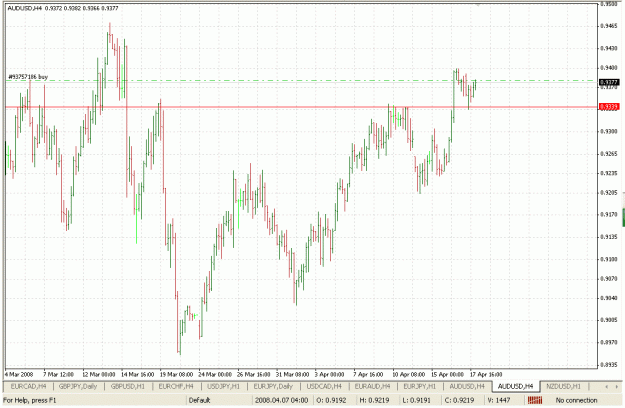Switch to the USDCAD,H4 tab
Screen dimensions: 625x408
click(324, 386)
